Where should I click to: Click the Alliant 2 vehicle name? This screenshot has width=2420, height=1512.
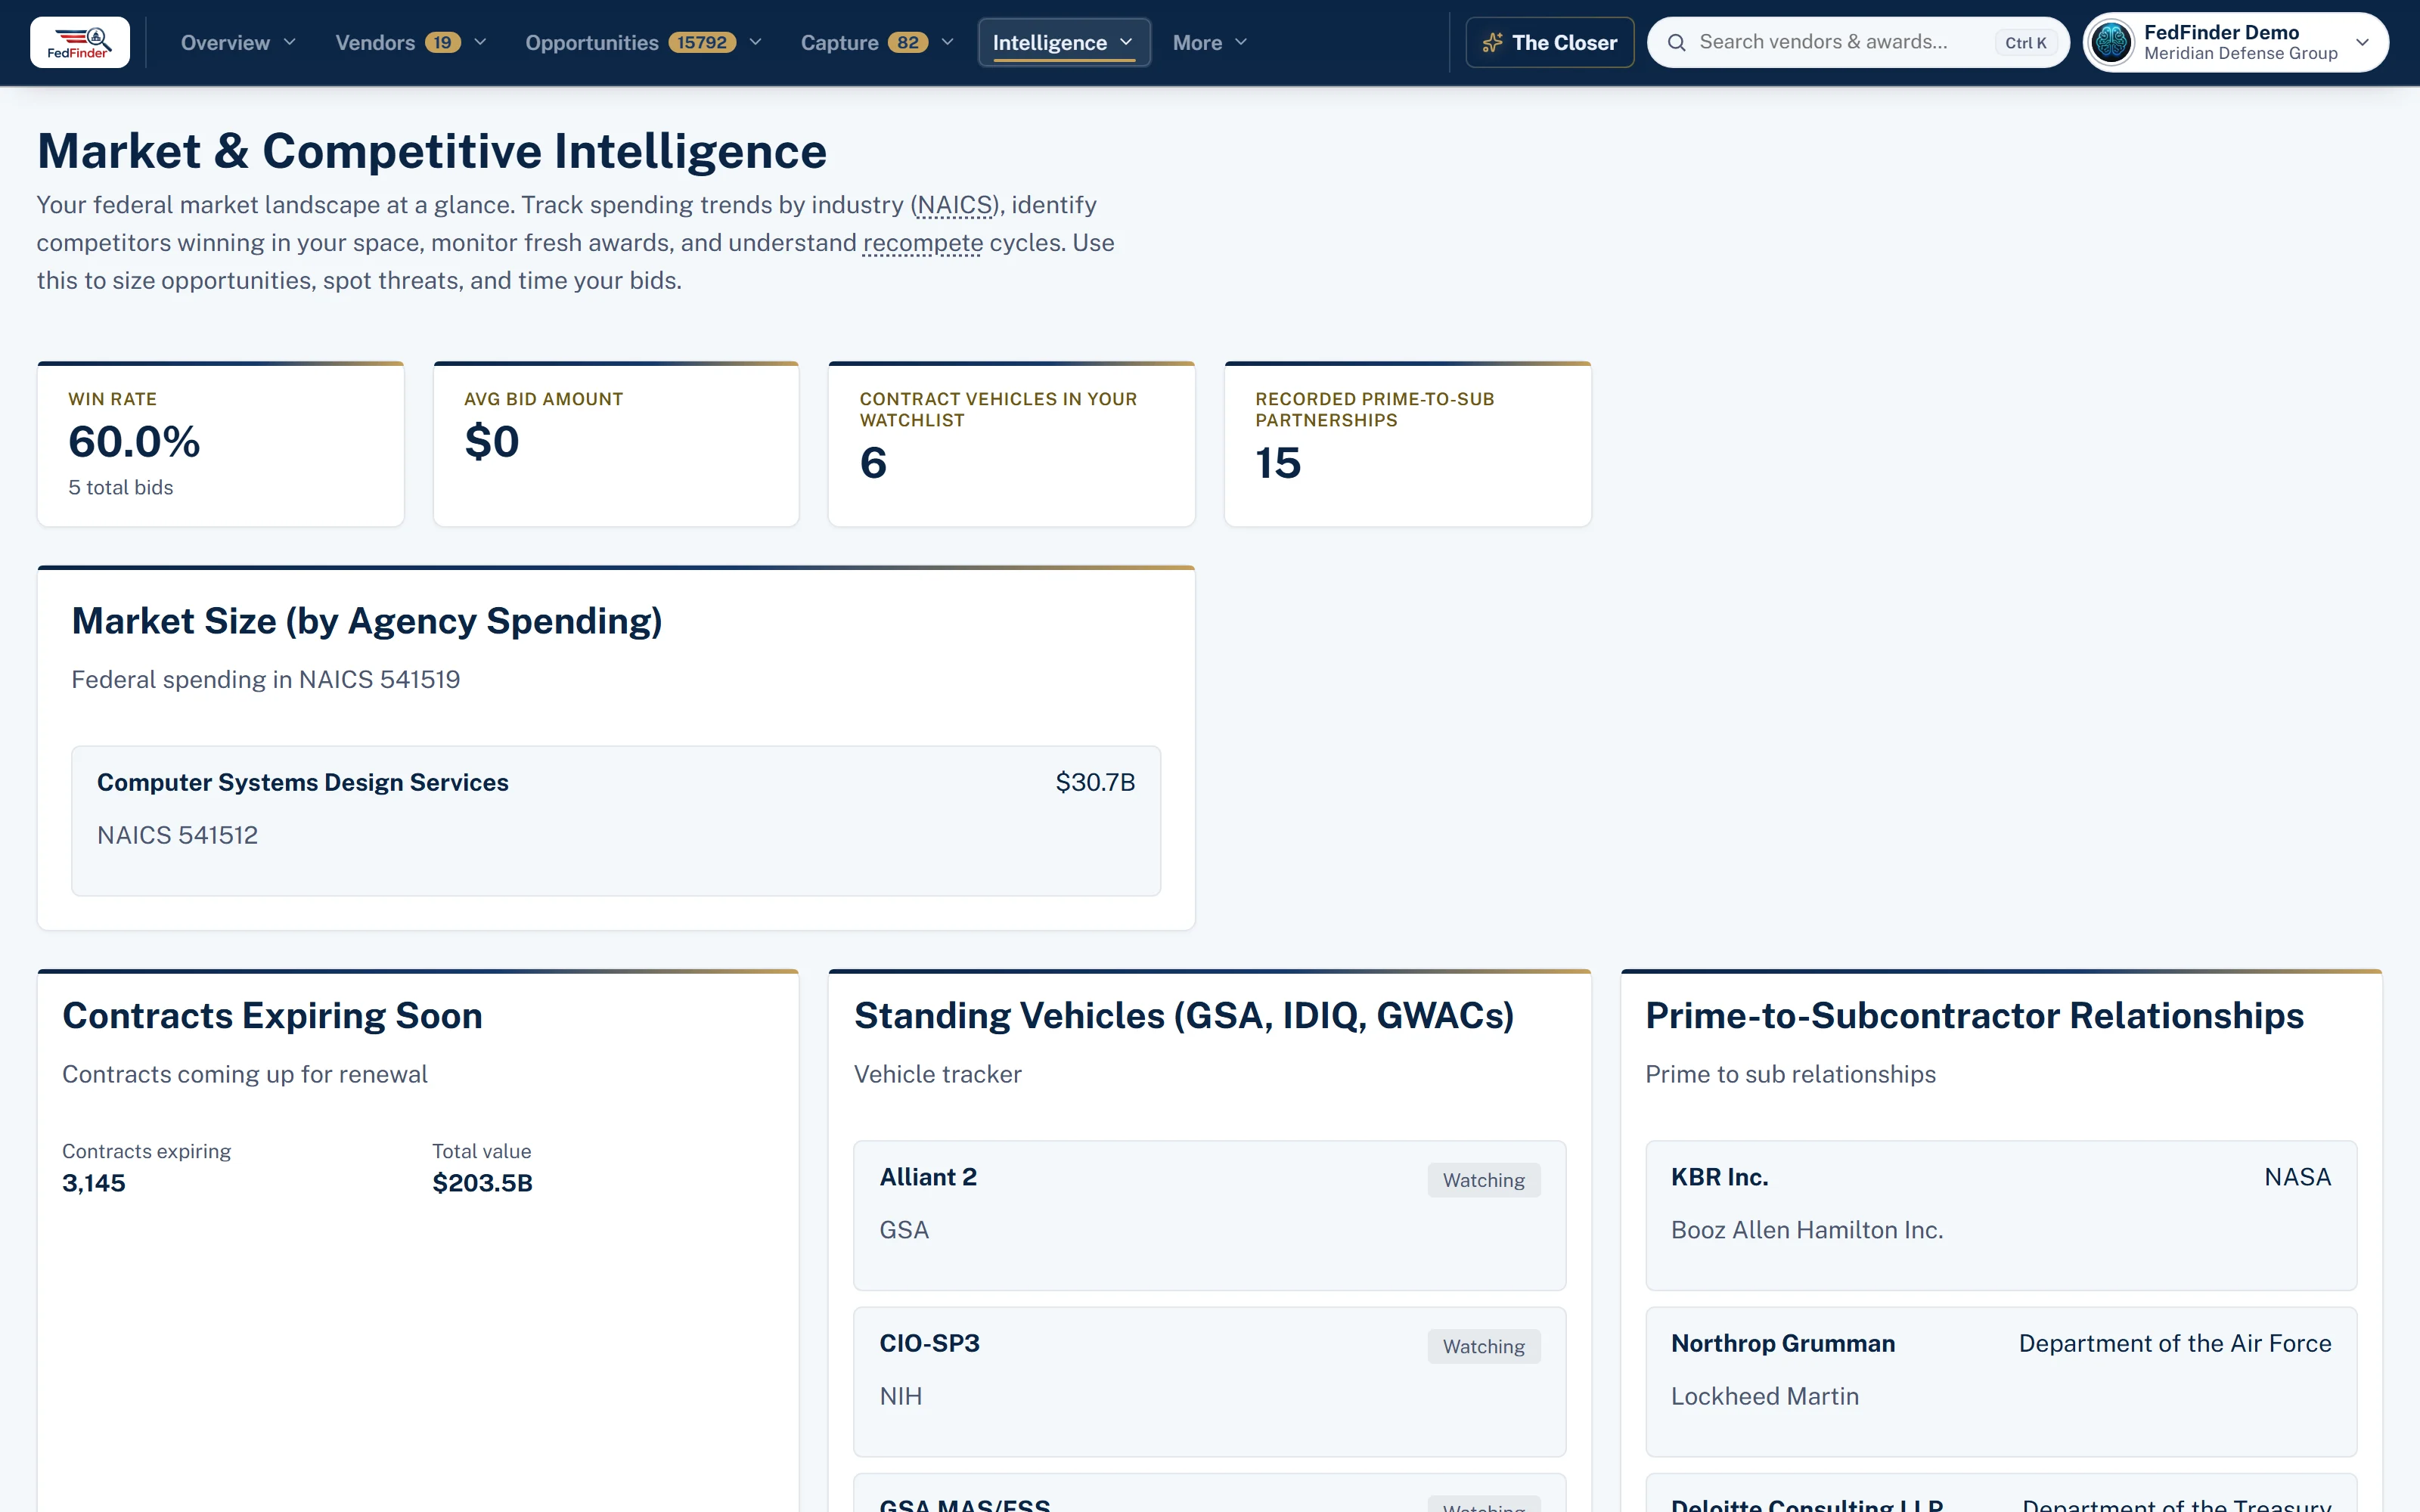928,1178
